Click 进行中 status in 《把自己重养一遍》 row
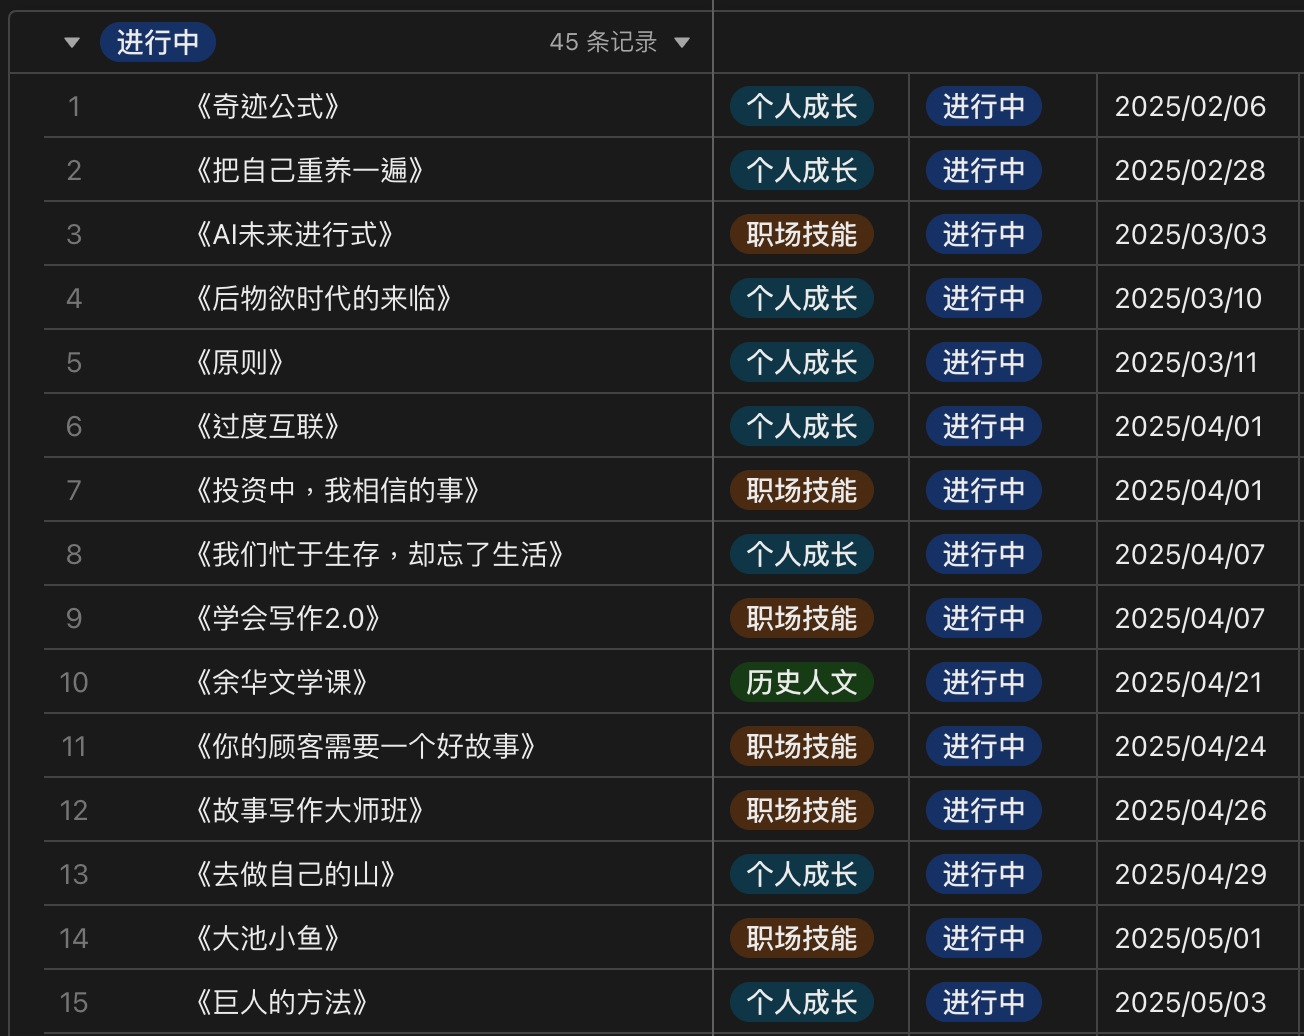This screenshot has width=1304, height=1036. (x=984, y=170)
